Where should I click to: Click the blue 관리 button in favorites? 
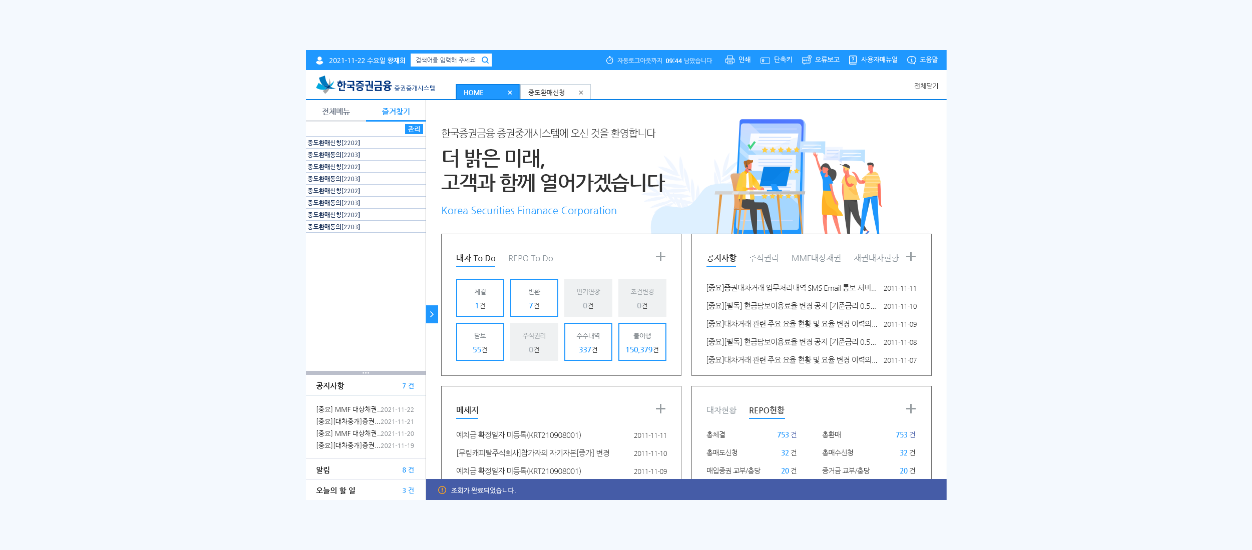(414, 129)
